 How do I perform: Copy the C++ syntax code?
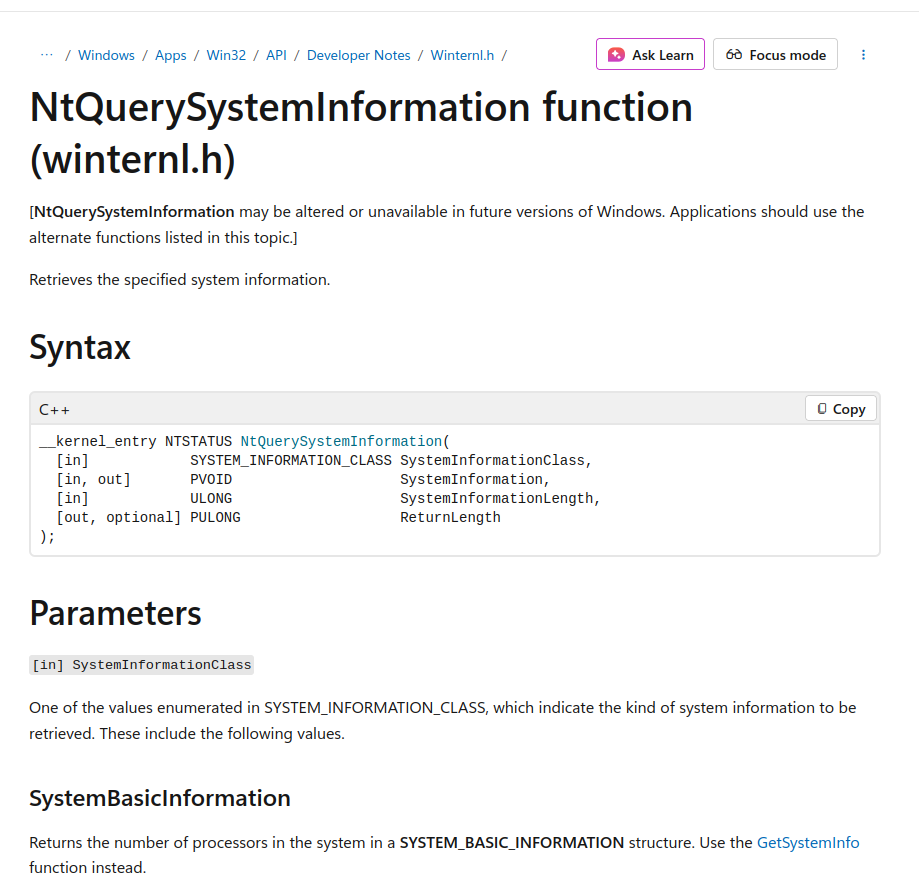(840, 409)
